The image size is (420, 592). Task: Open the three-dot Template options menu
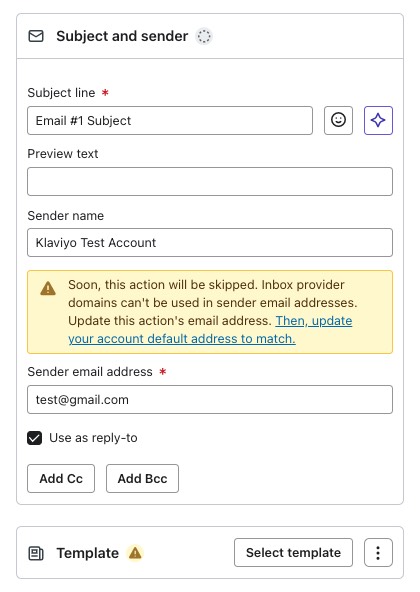pos(378,553)
